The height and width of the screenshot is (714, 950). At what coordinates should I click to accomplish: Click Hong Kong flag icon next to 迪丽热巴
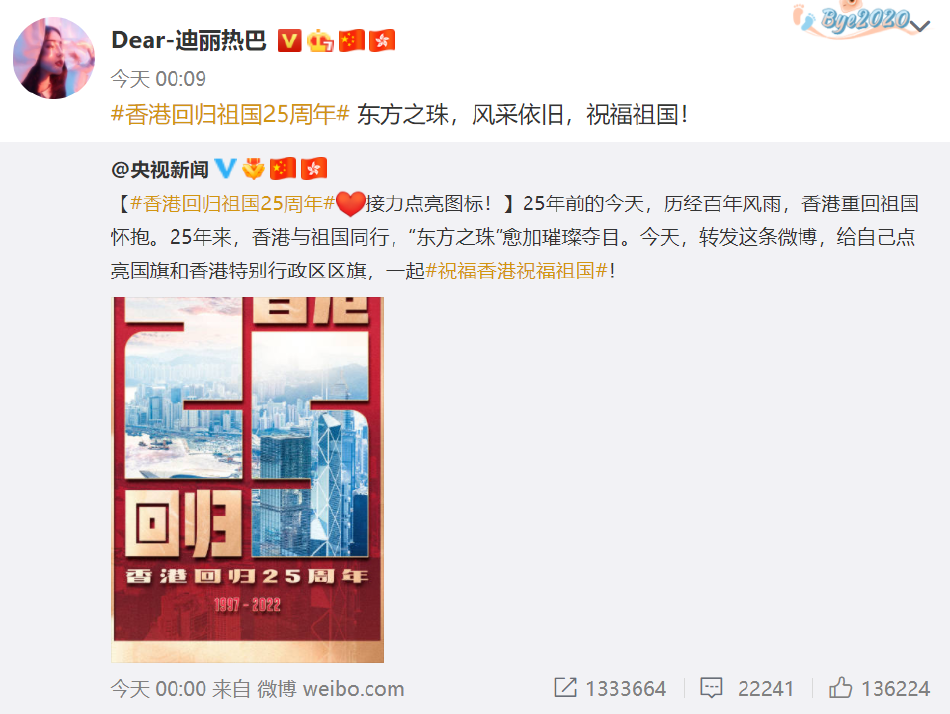pos(382,41)
